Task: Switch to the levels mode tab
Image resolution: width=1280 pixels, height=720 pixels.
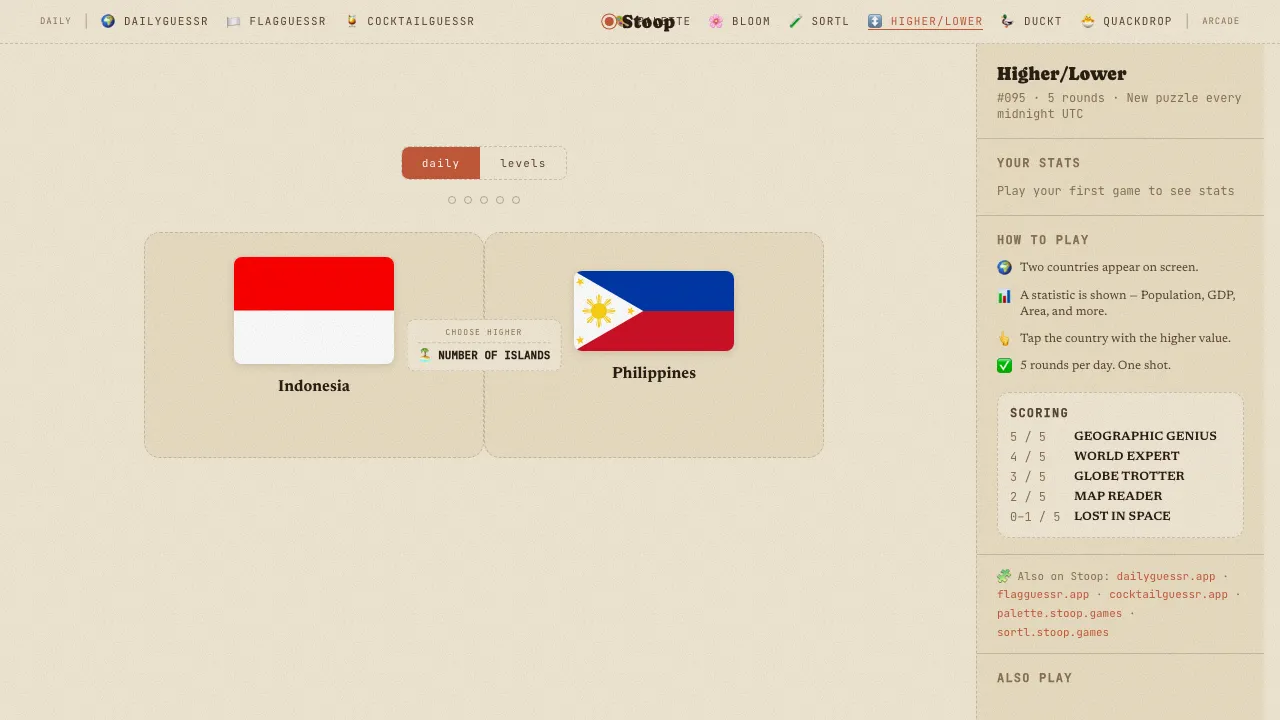Action: (x=523, y=163)
